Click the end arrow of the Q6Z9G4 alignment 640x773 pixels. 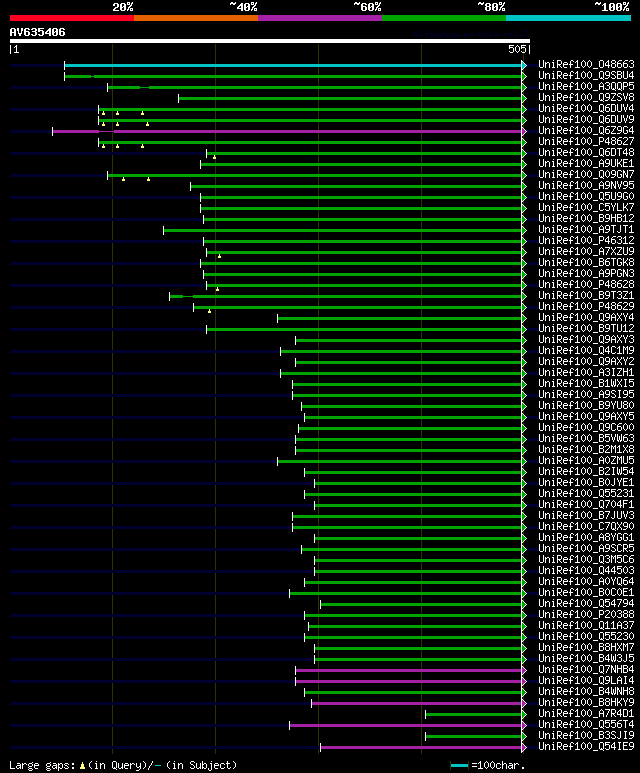524,132
